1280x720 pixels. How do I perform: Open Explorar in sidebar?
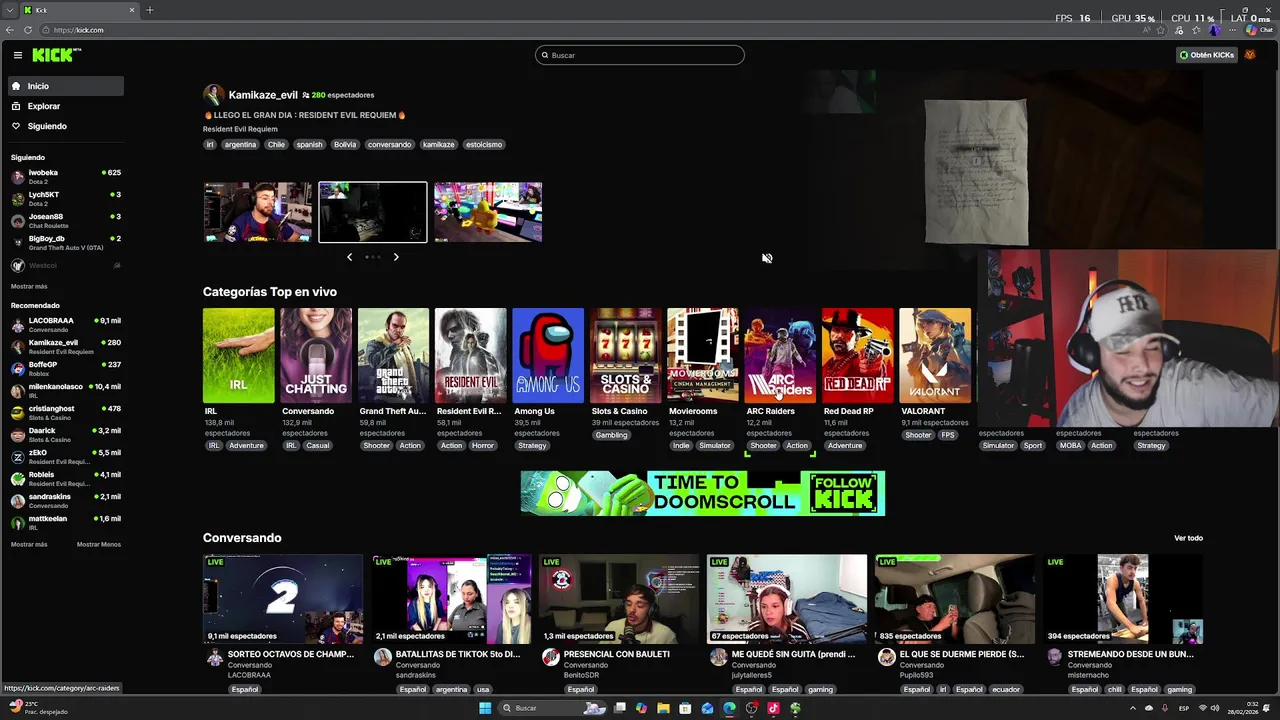(66, 106)
